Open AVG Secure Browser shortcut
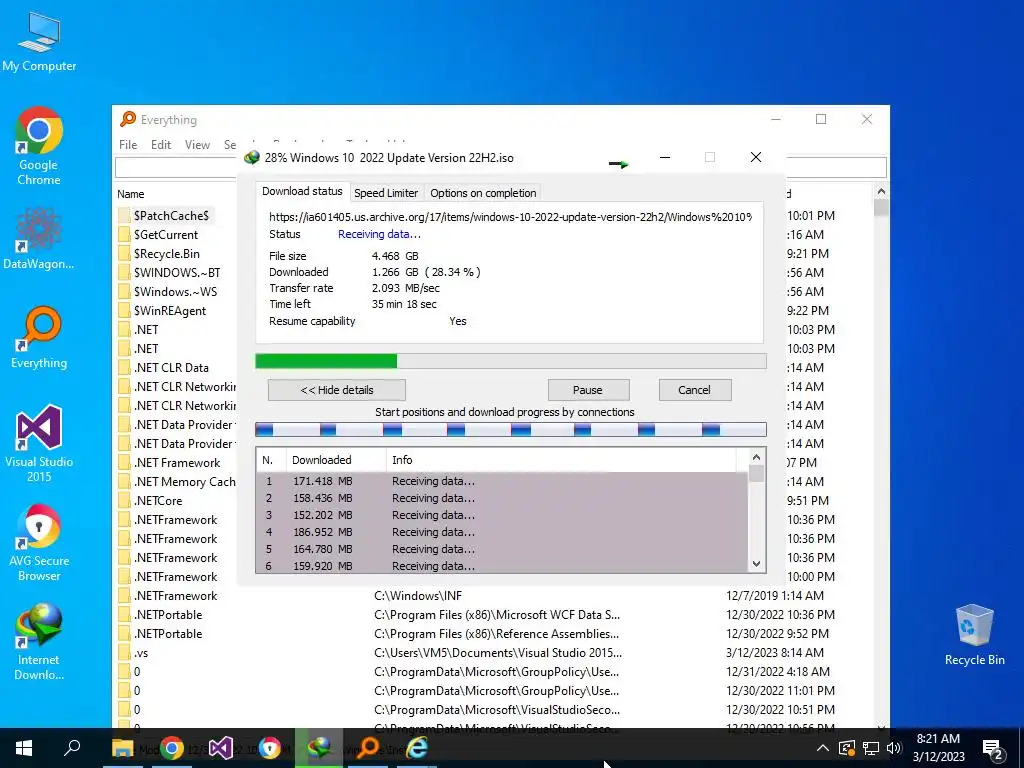 (39, 542)
